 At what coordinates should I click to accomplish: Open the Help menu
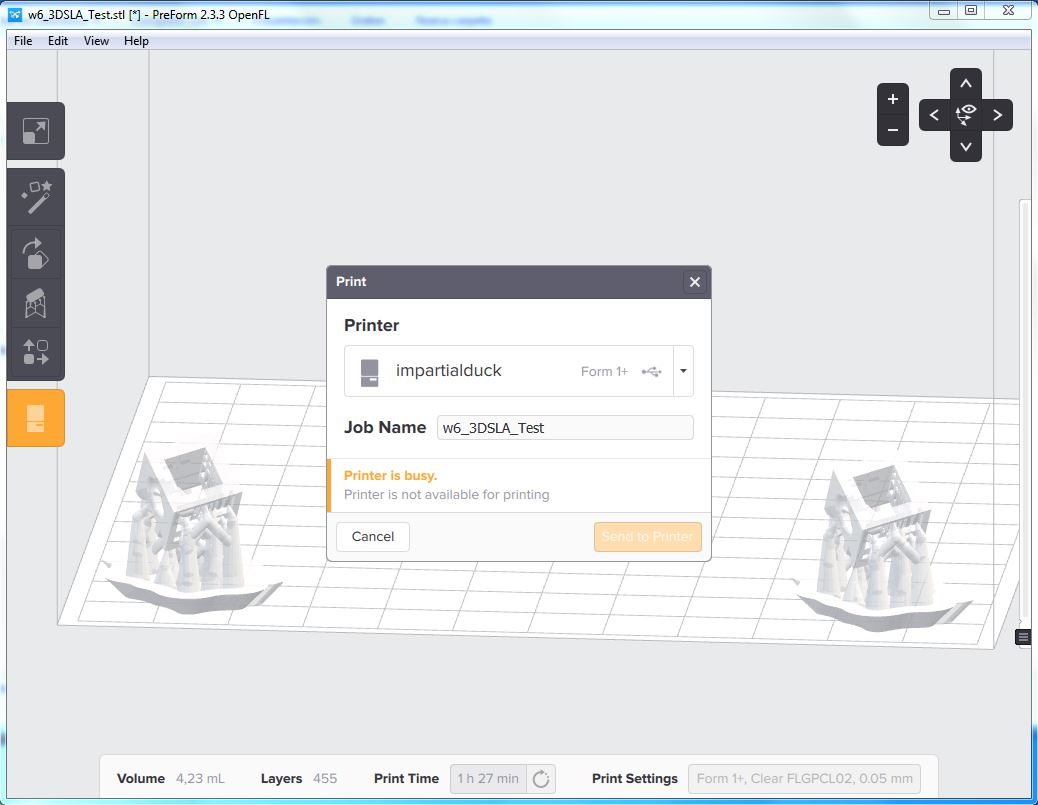[x=136, y=40]
